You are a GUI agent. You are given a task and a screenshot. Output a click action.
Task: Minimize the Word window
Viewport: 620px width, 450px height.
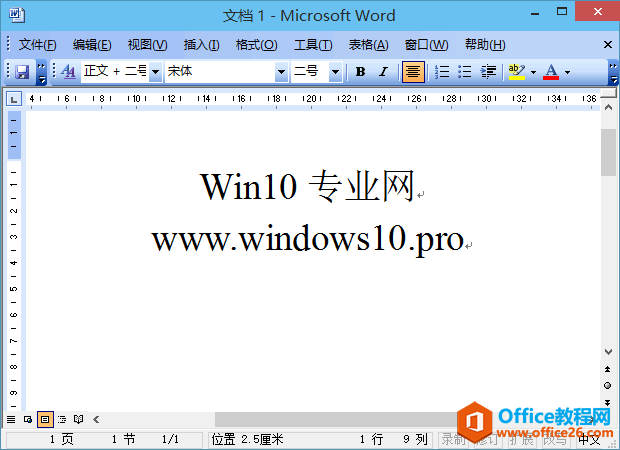coord(535,14)
